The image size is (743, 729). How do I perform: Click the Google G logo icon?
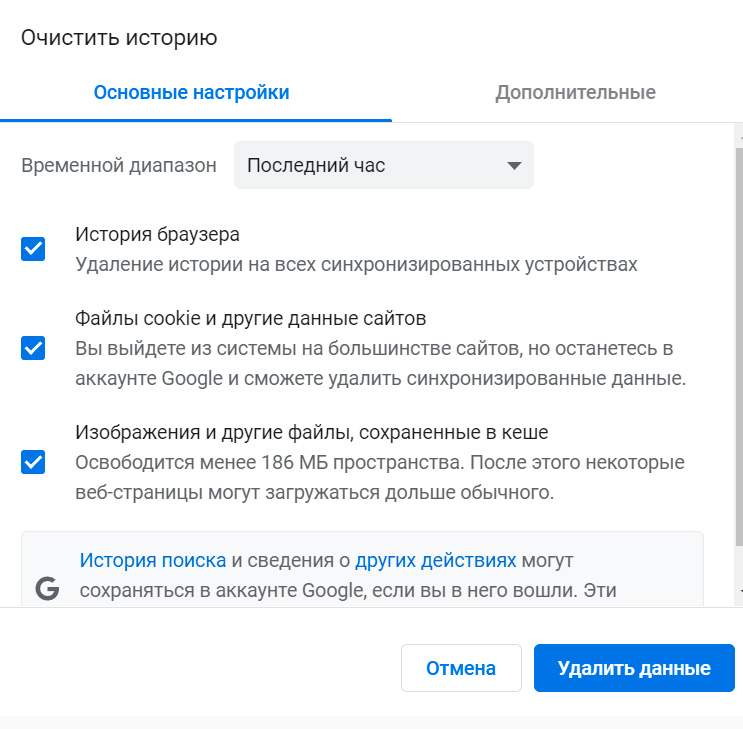point(47,589)
